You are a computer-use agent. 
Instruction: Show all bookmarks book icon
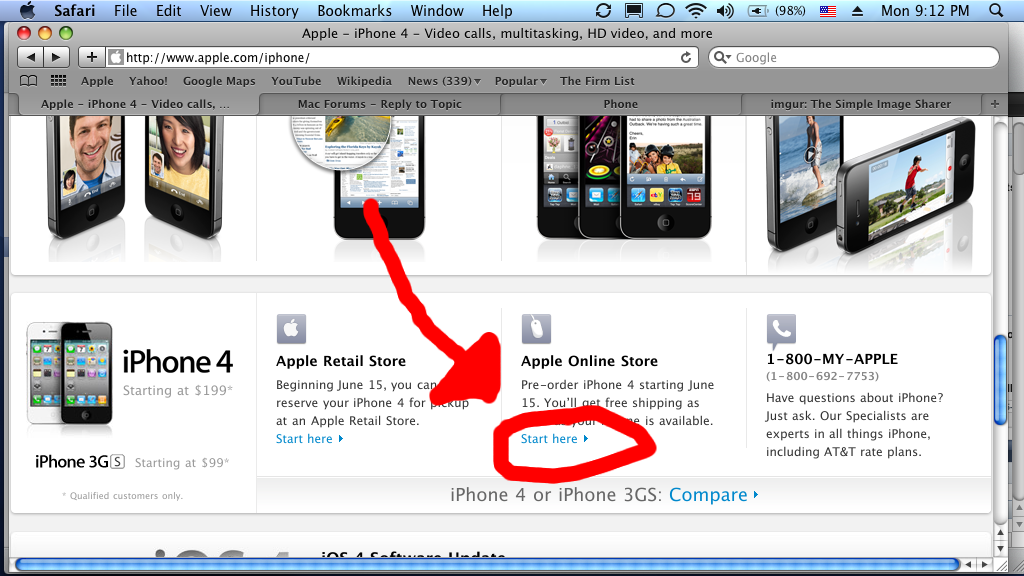pos(29,81)
